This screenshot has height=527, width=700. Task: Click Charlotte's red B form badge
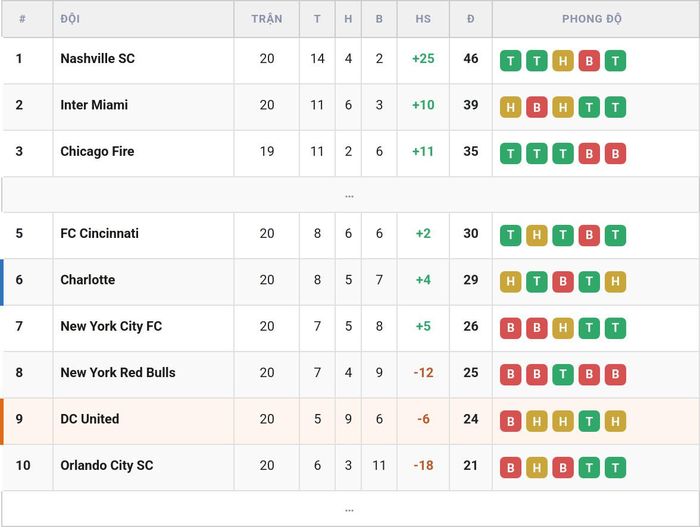(562, 281)
